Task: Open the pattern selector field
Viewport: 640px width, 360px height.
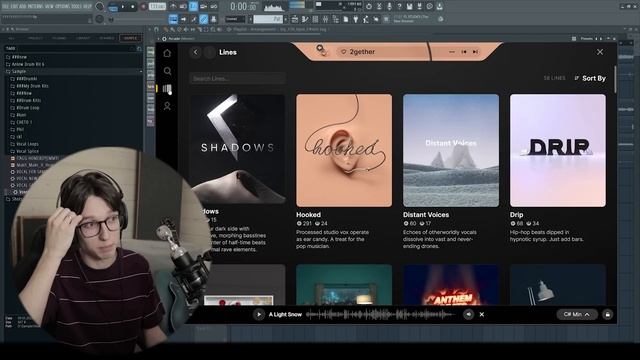Action: [x=268, y=19]
